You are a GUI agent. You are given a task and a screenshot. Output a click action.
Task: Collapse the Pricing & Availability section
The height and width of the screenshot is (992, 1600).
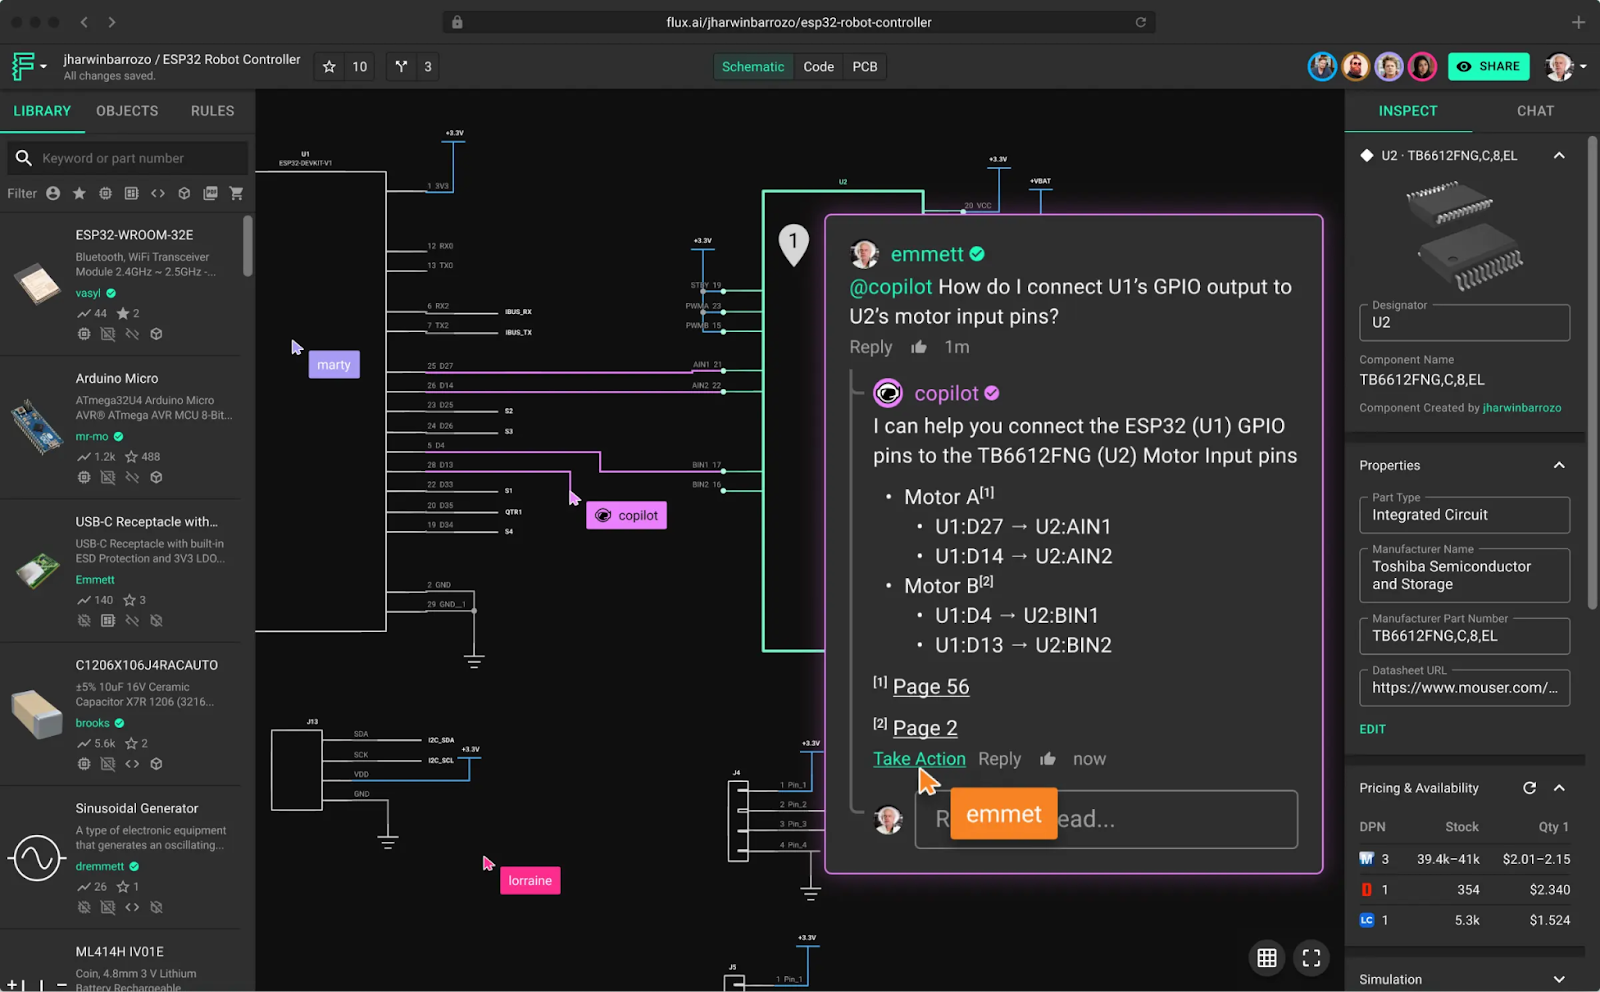click(1558, 787)
